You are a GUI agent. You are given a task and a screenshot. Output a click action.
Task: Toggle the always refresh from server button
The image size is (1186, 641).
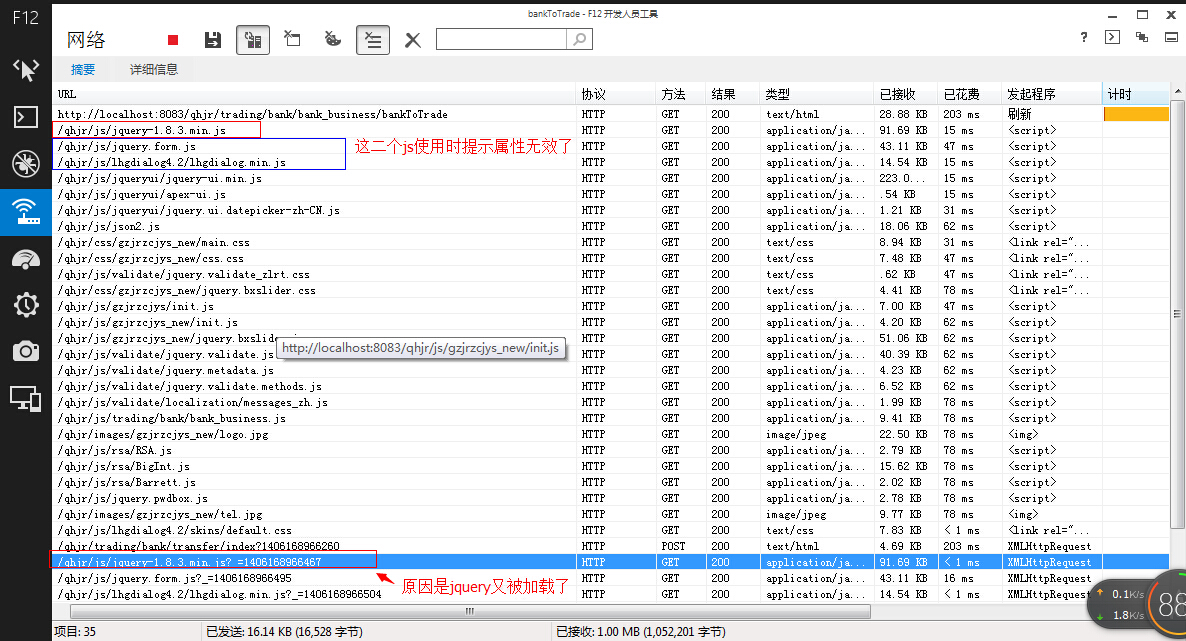[x=253, y=40]
